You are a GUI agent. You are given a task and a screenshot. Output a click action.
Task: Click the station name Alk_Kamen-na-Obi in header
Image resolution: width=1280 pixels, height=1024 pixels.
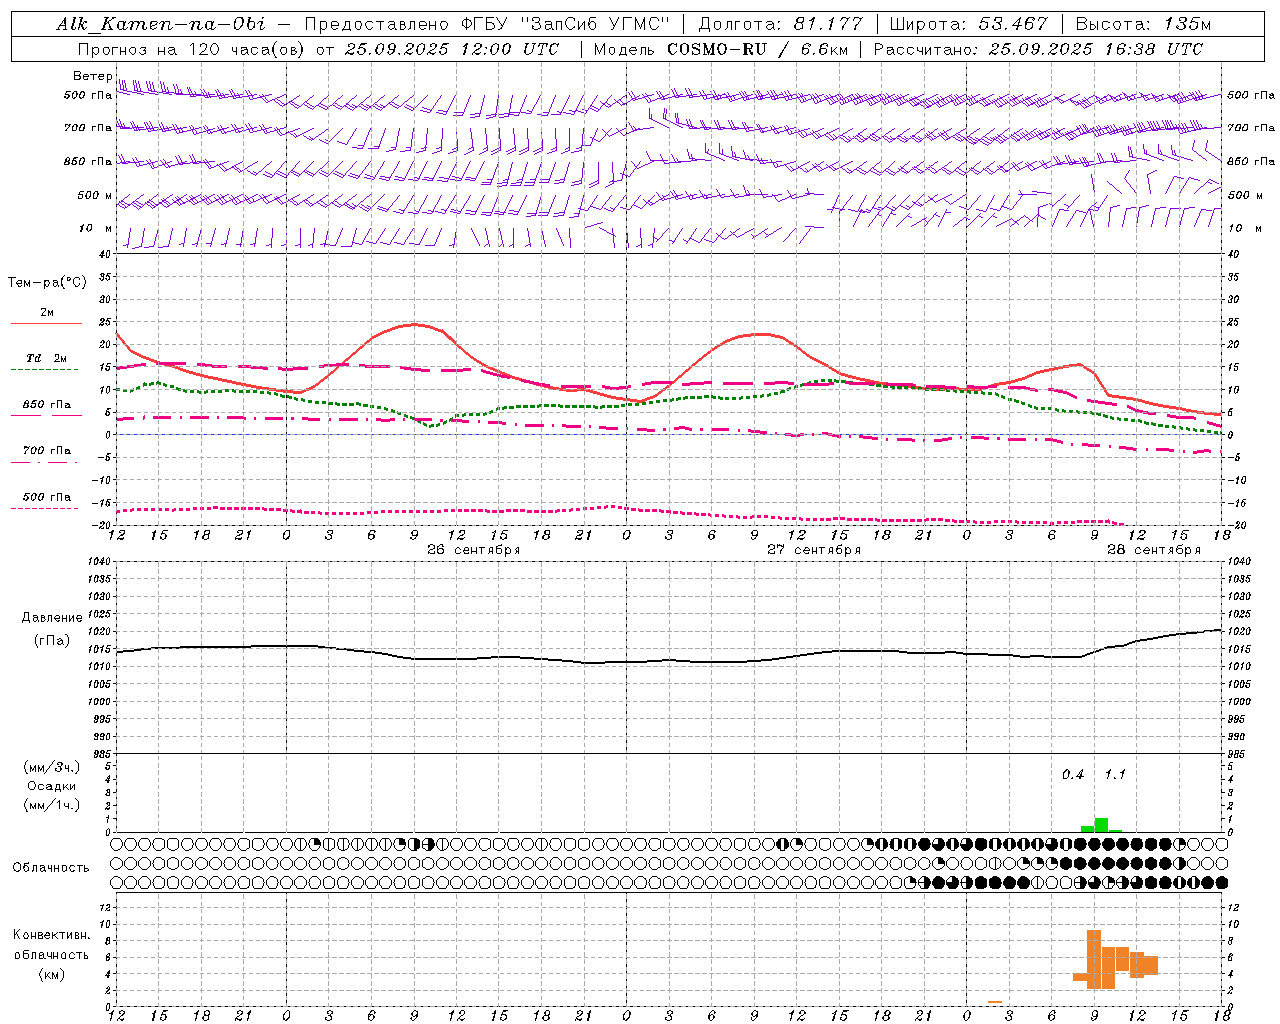[x=161, y=24]
